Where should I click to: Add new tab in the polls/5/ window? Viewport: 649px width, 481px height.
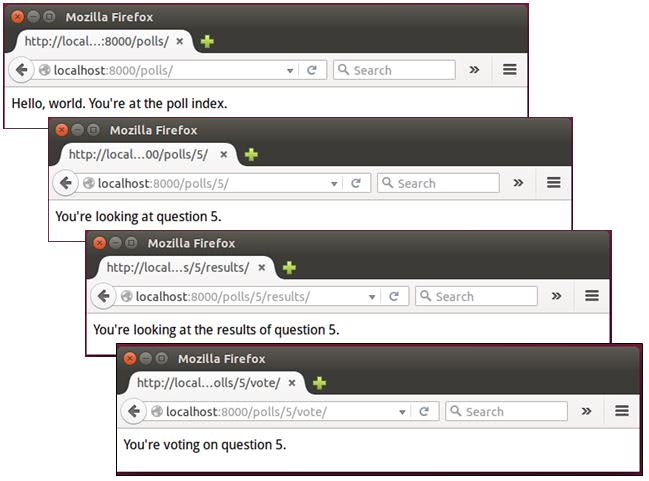point(251,155)
